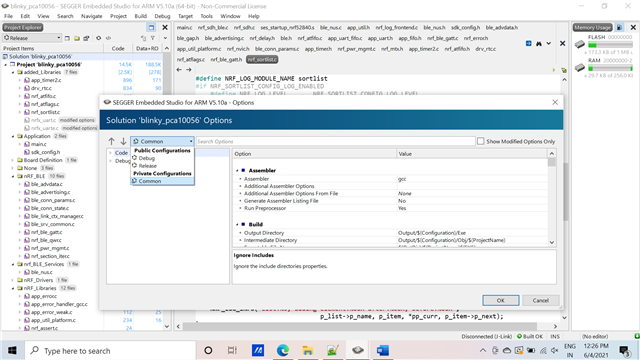
Task: Click the down arrow in Options dialog
Action: click(123, 141)
